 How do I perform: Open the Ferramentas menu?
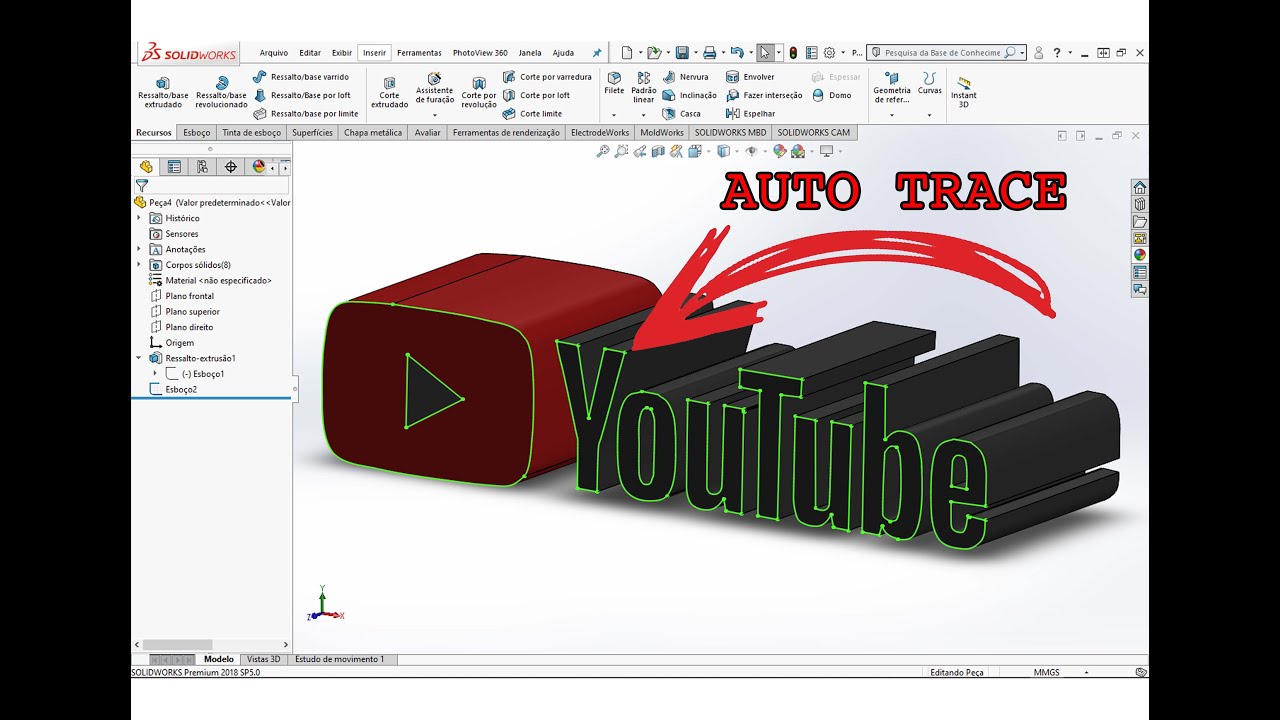pos(419,53)
